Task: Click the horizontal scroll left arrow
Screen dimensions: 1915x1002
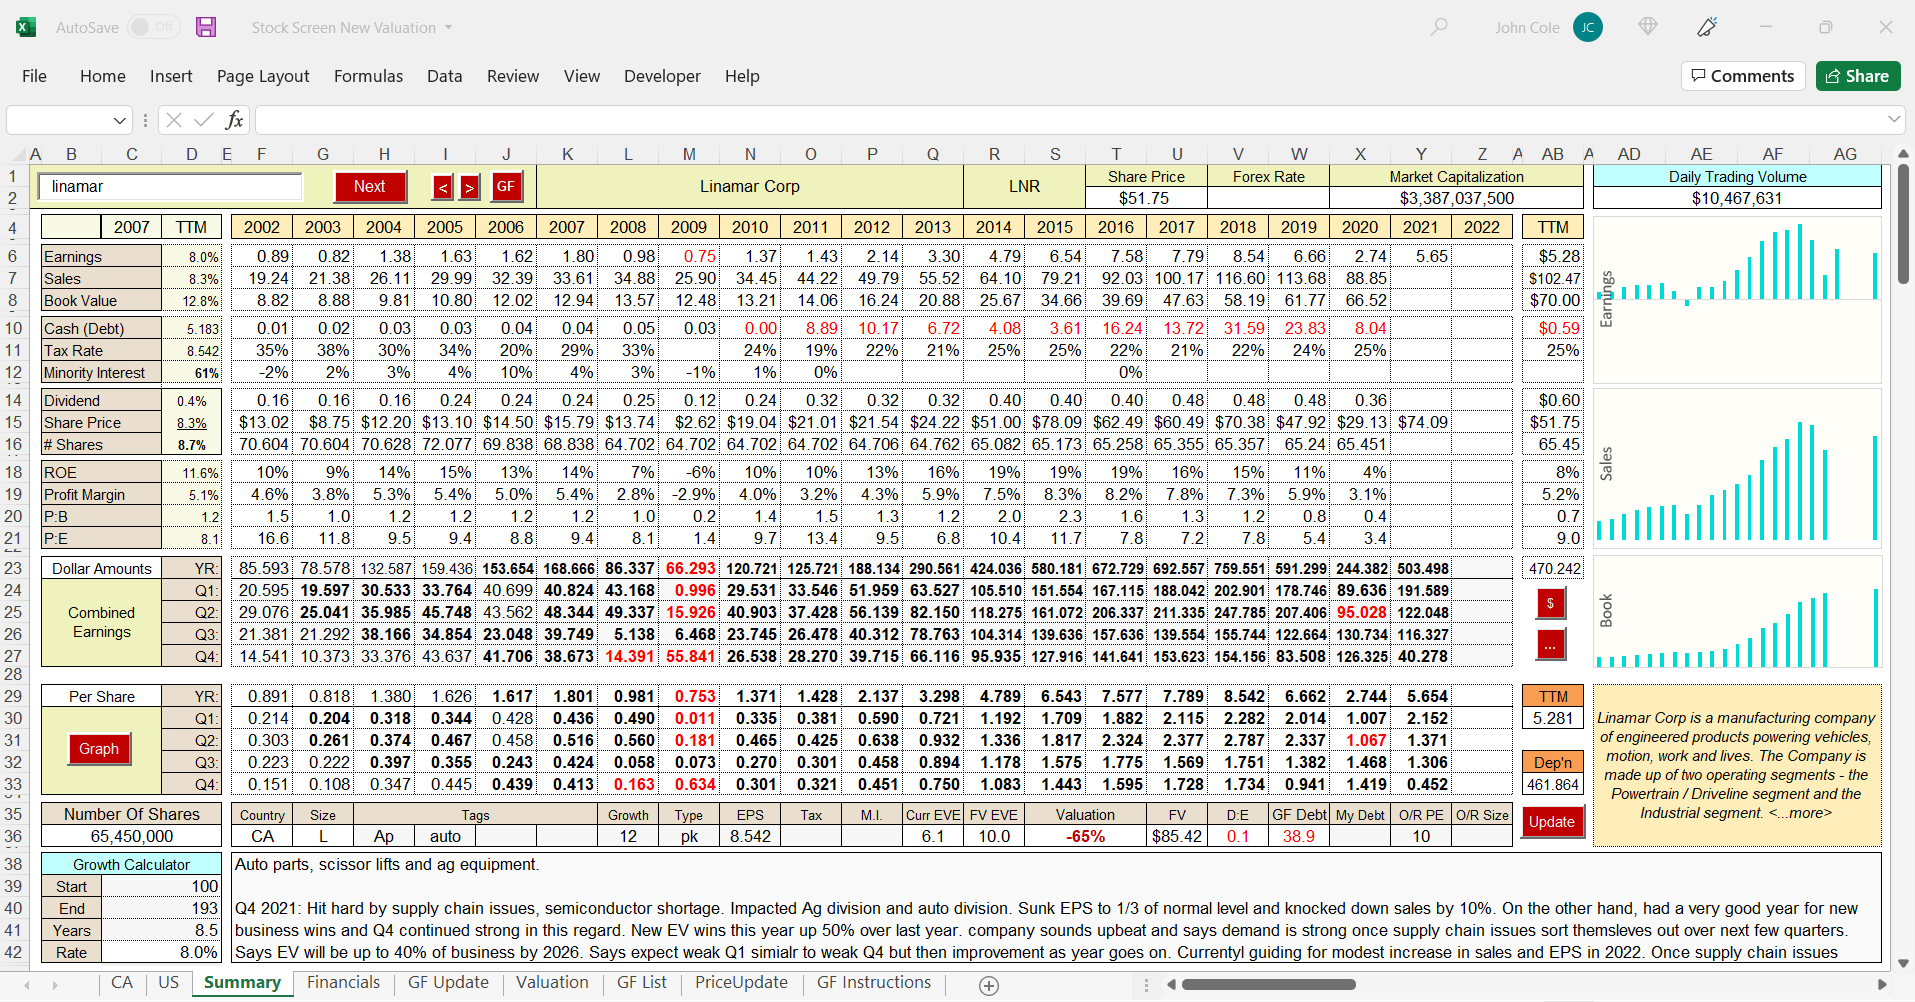Action: (x=1171, y=985)
